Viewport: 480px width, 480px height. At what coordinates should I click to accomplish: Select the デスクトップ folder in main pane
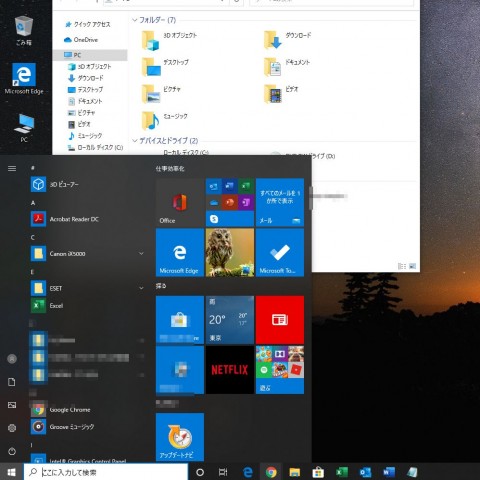[165, 66]
